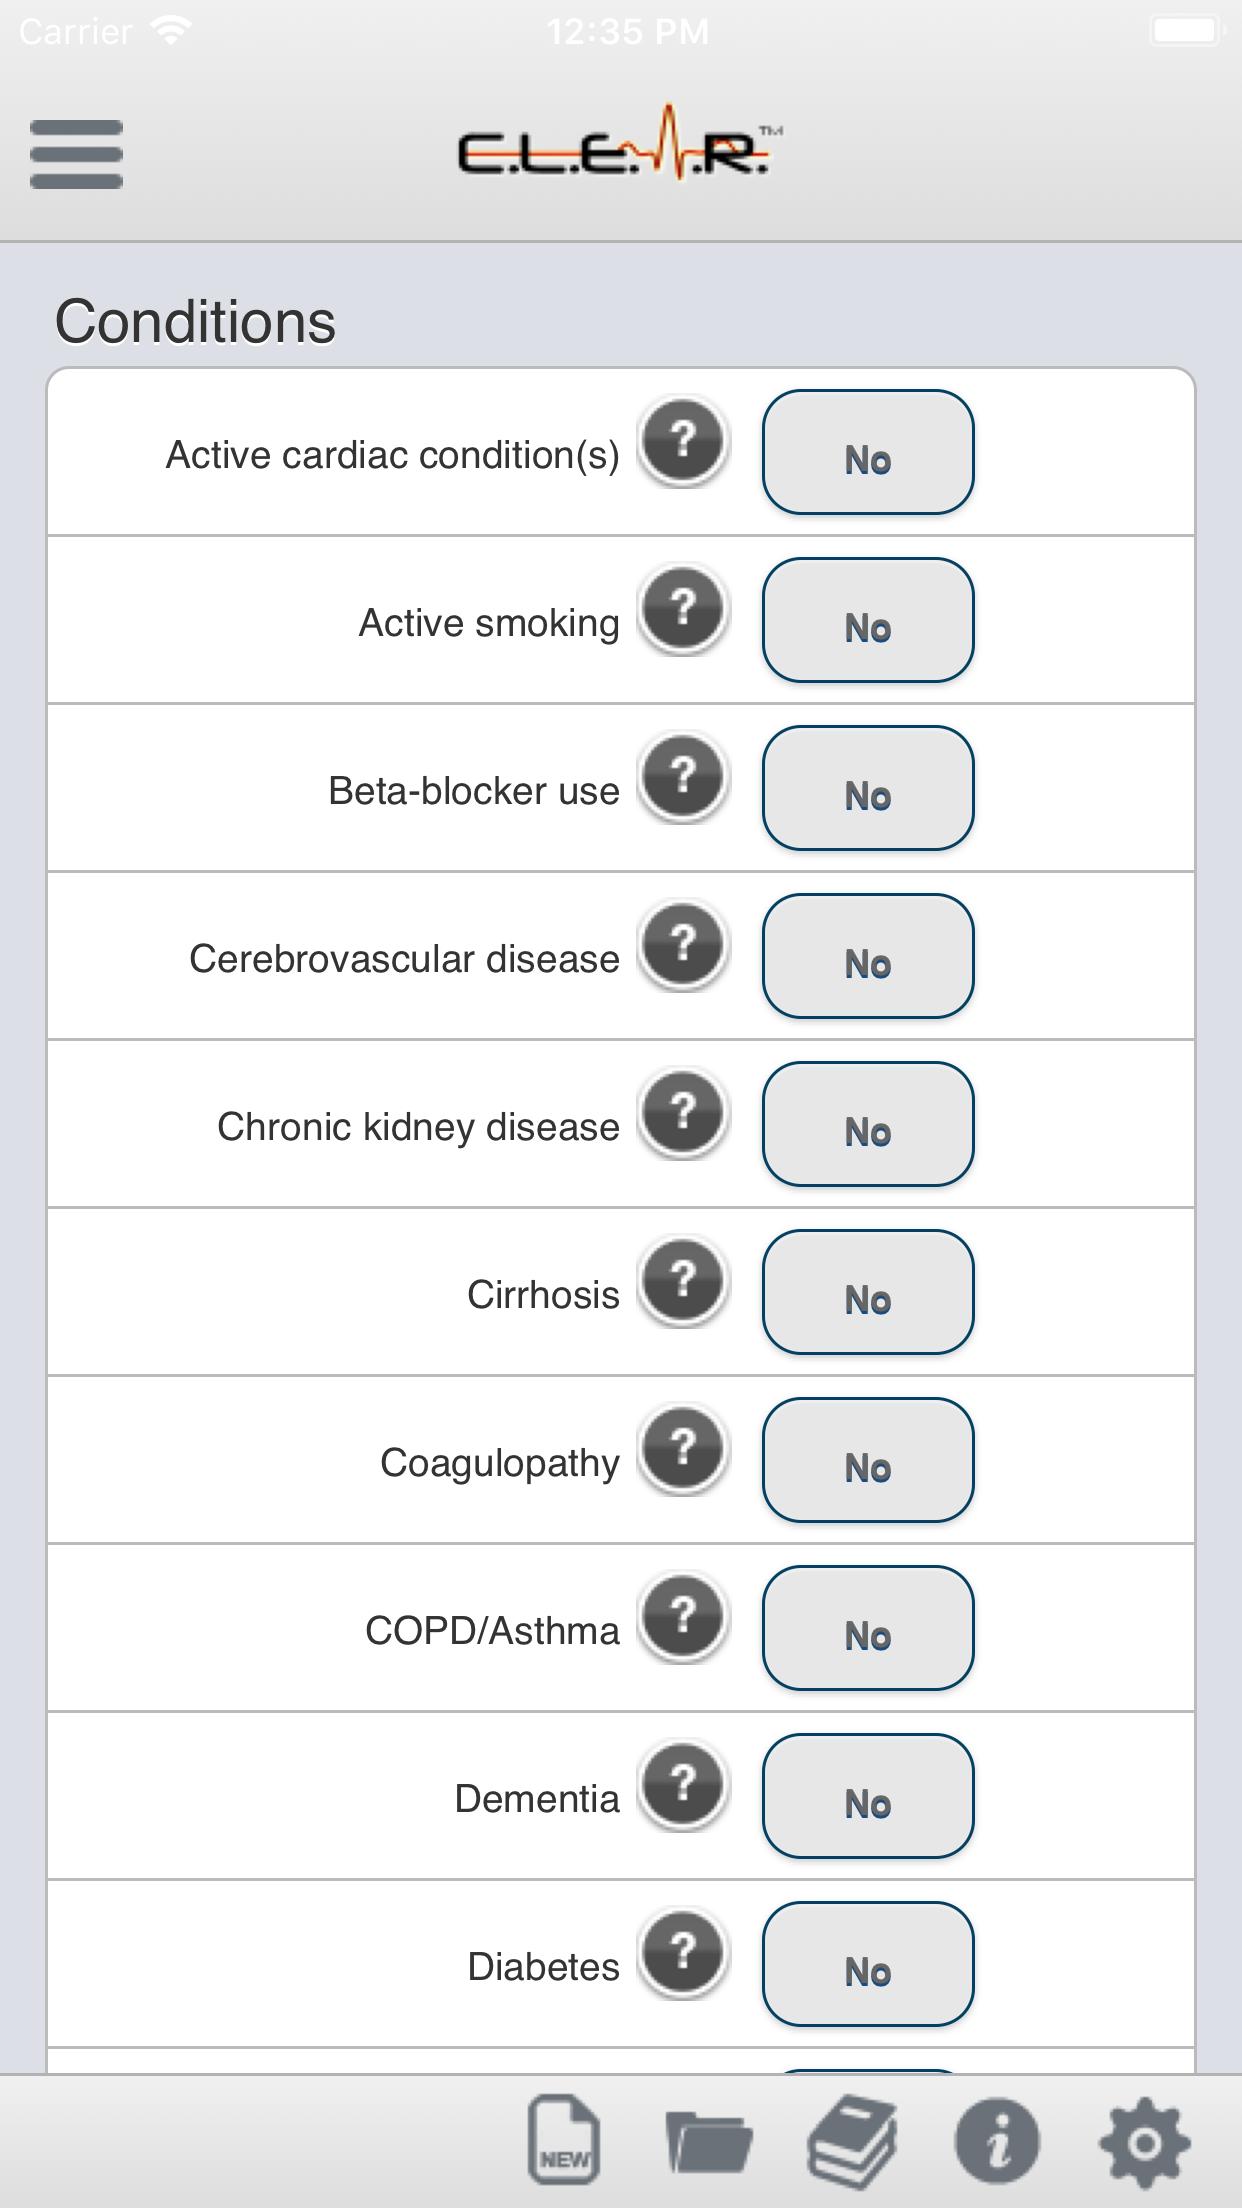
Task: Show help for Cirrhosis
Action: [684, 1282]
